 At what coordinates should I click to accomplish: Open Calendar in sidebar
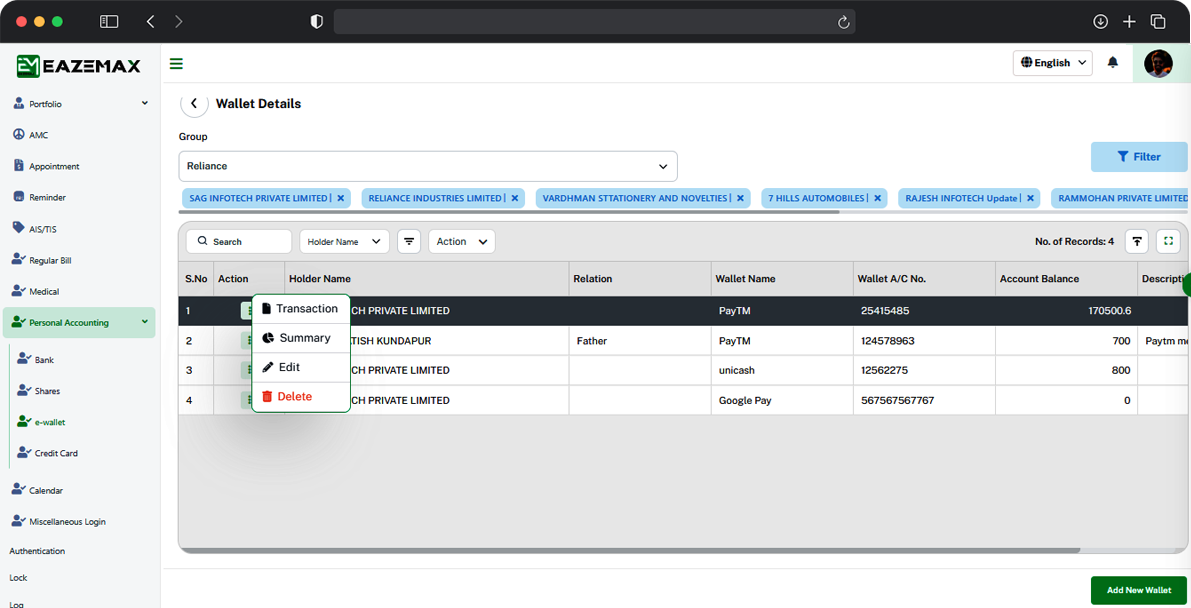(37, 490)
